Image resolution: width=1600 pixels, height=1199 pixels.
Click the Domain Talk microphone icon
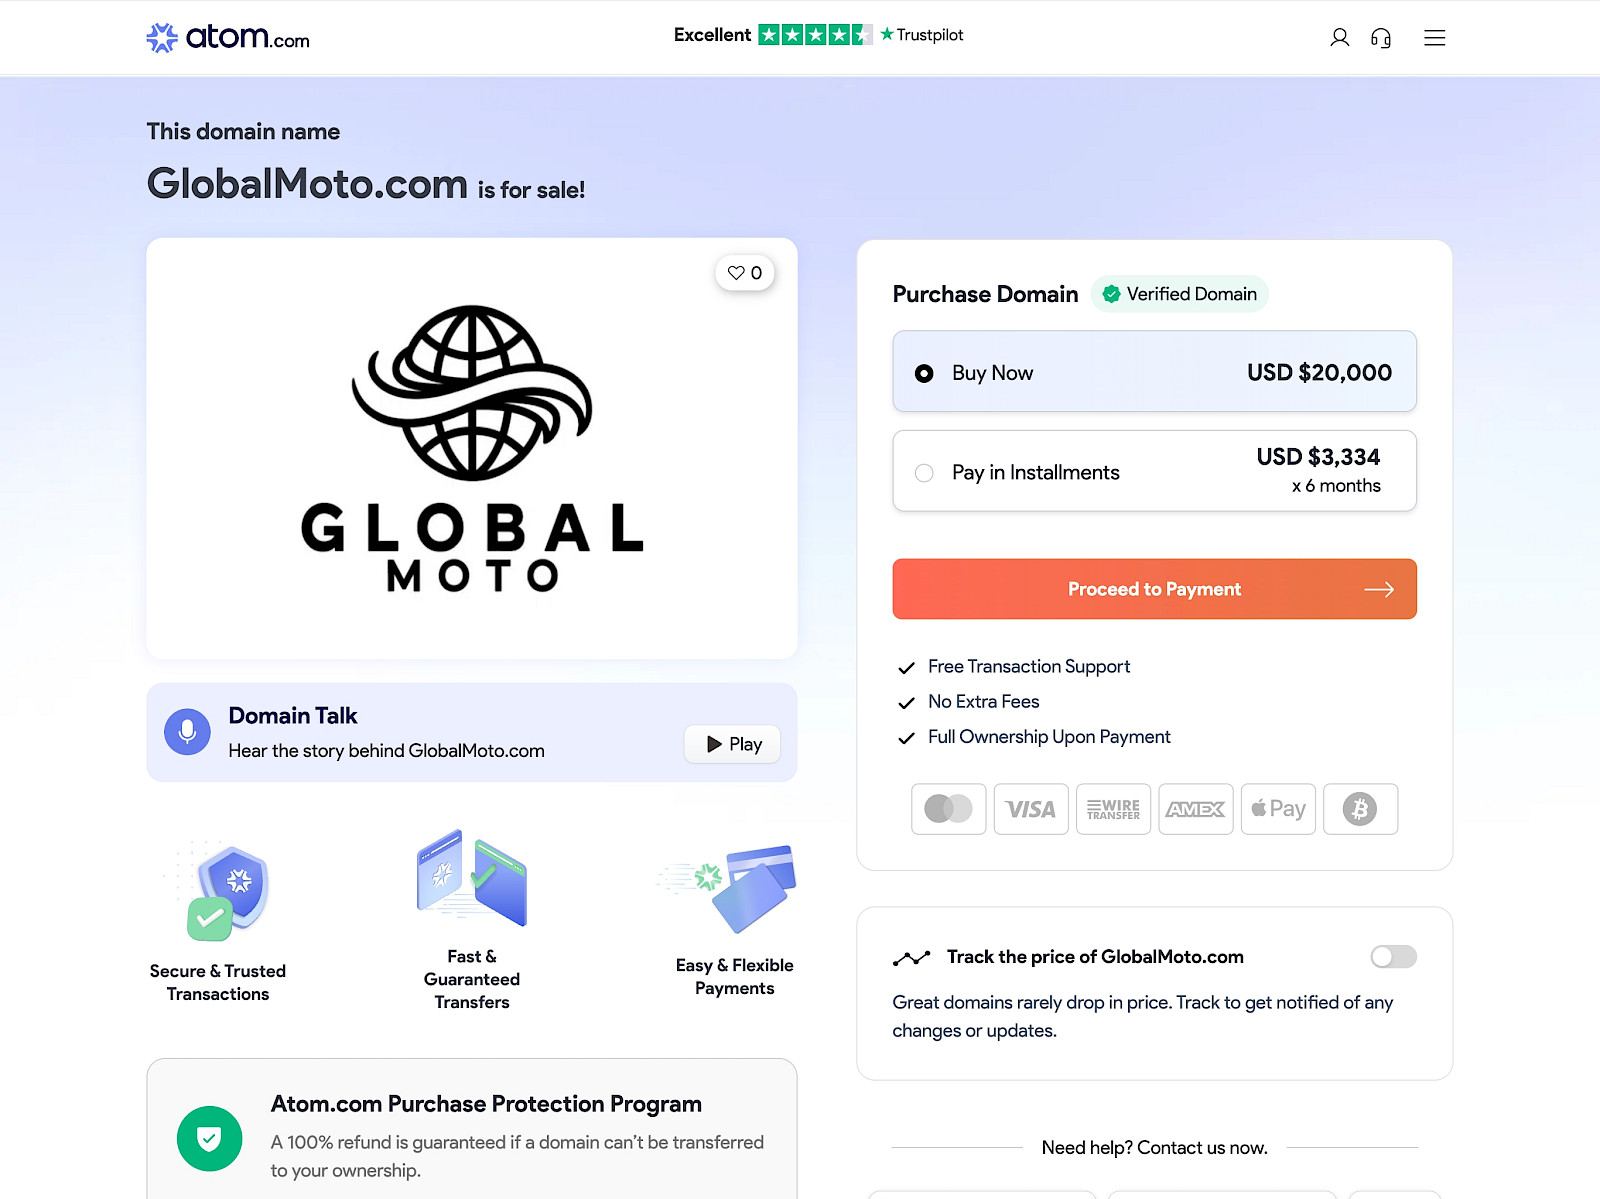[187, 732]
